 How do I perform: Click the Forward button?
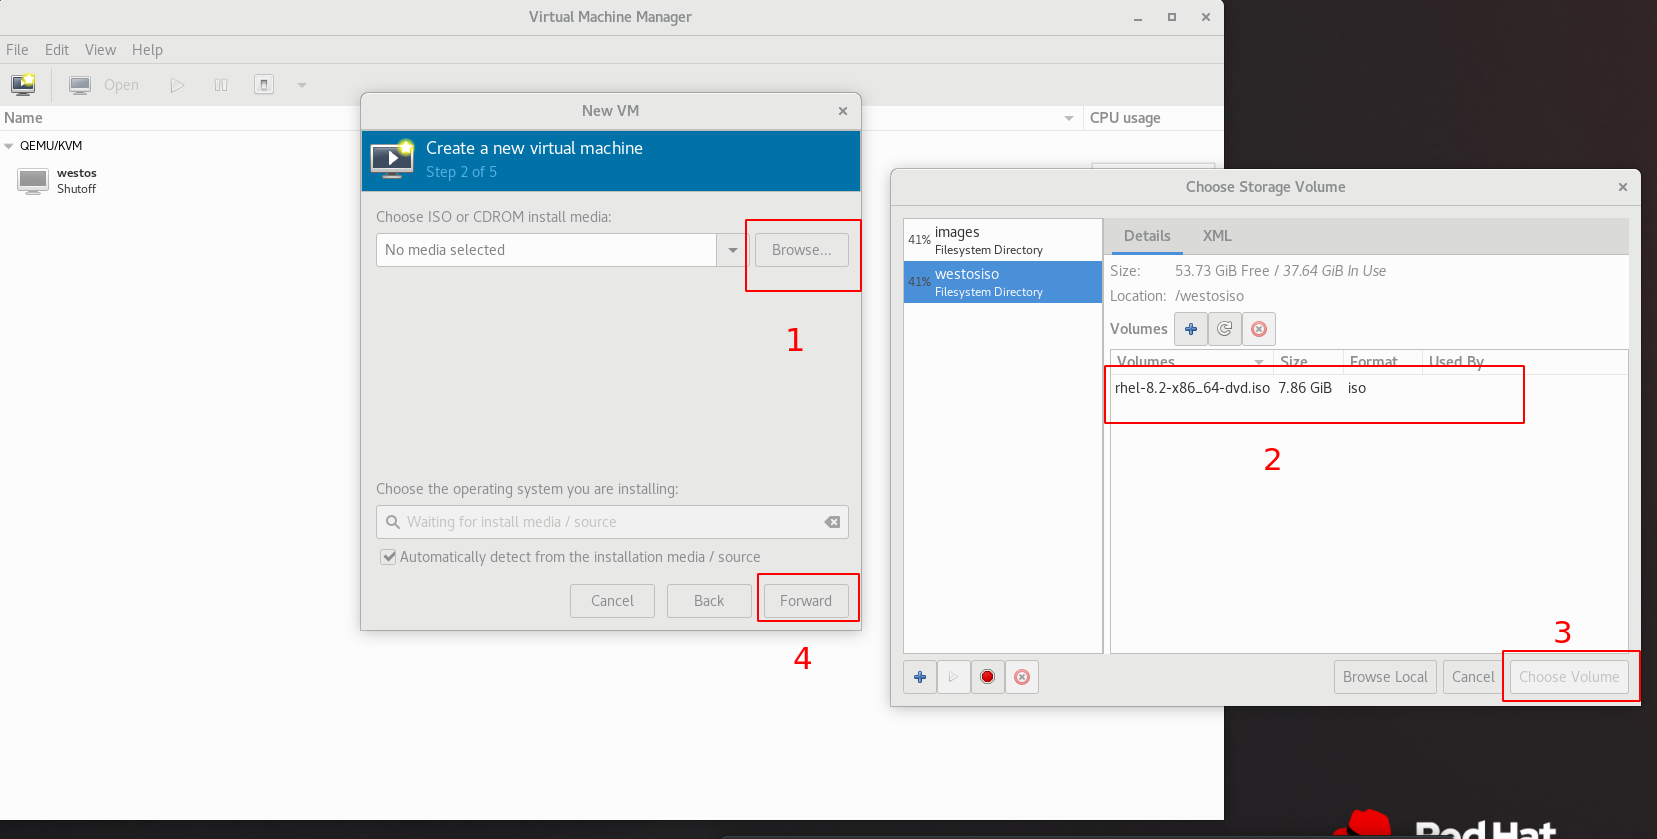coord(806,601)
